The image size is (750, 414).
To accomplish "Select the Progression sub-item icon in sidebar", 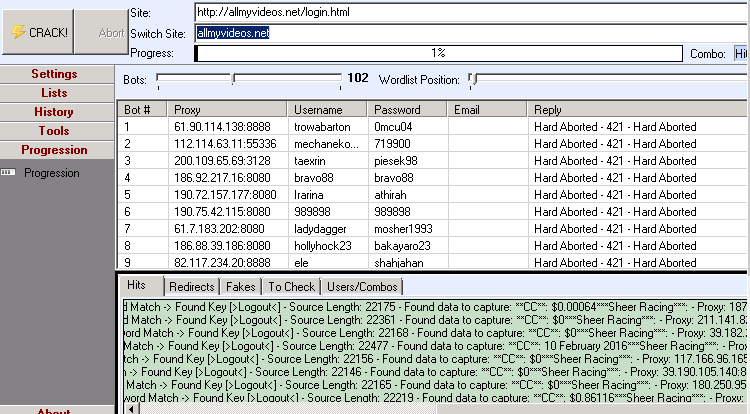I will coord(8,173).
